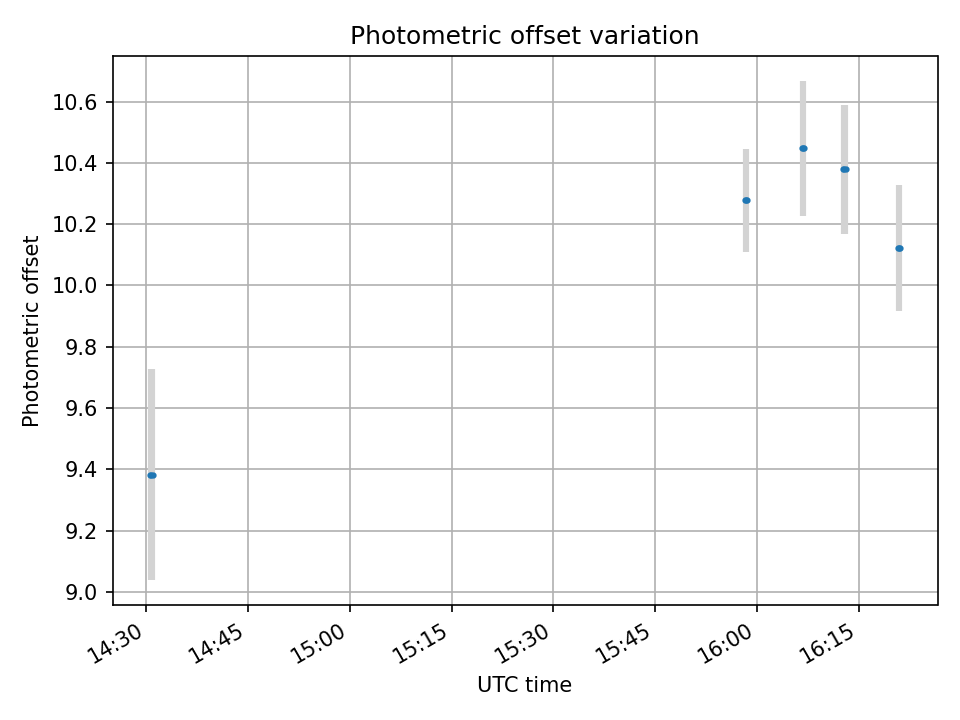
Task: Click the gray error bar above the 14:30 point
Action: click(152, 420)
